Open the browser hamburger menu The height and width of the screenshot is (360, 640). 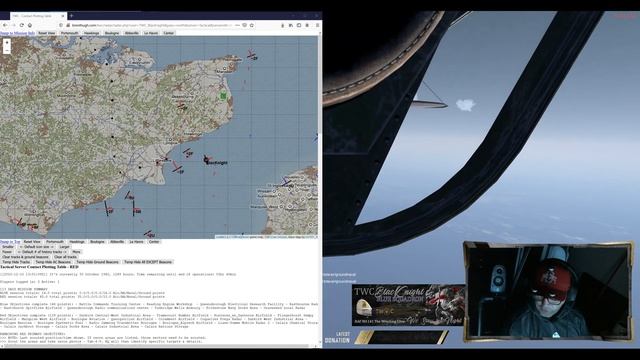click(317, 25)
